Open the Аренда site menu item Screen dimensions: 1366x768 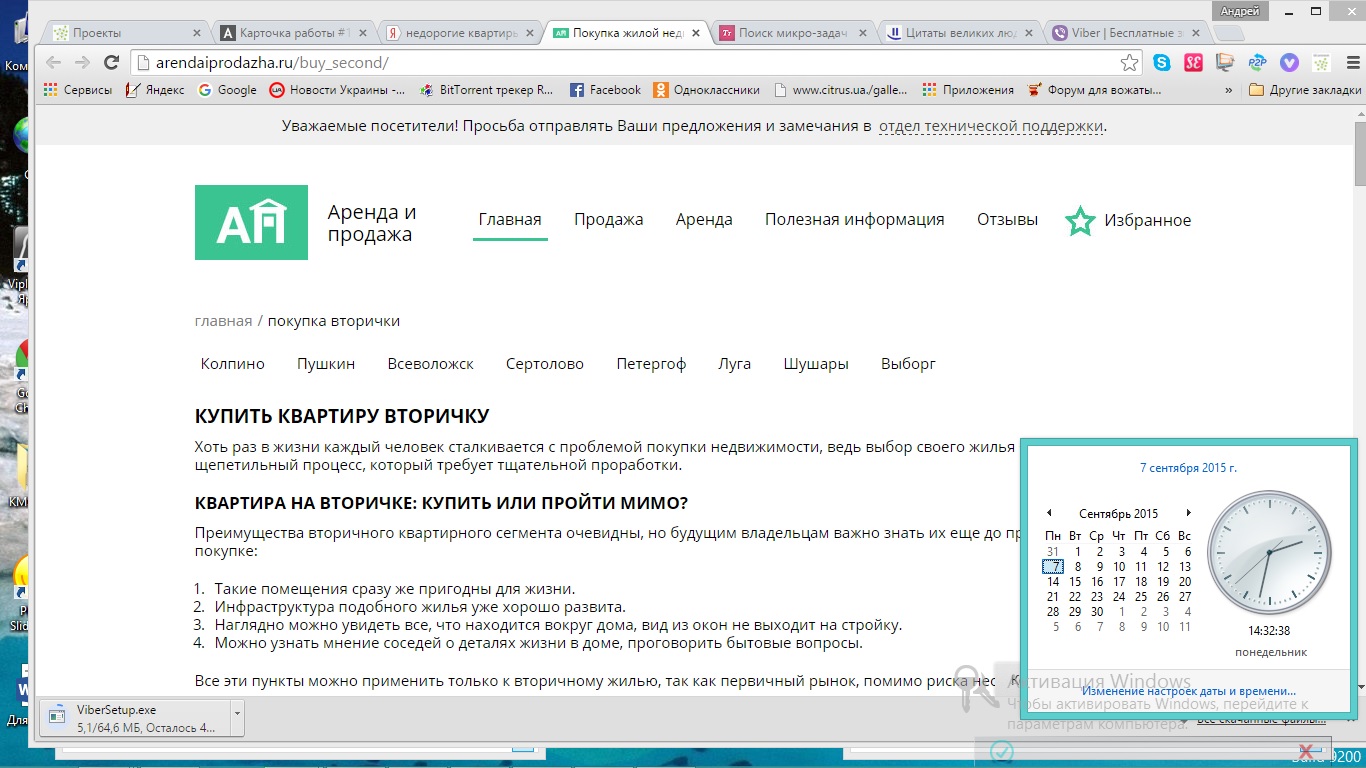tap(704, 220)
